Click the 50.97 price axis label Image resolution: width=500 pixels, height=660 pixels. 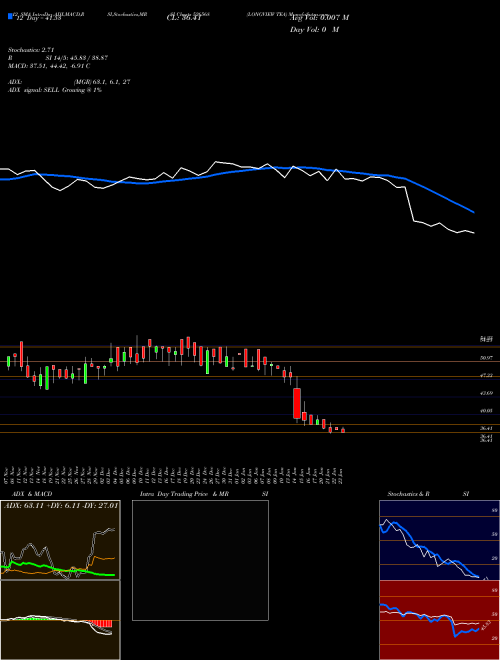tap(487, 358)
